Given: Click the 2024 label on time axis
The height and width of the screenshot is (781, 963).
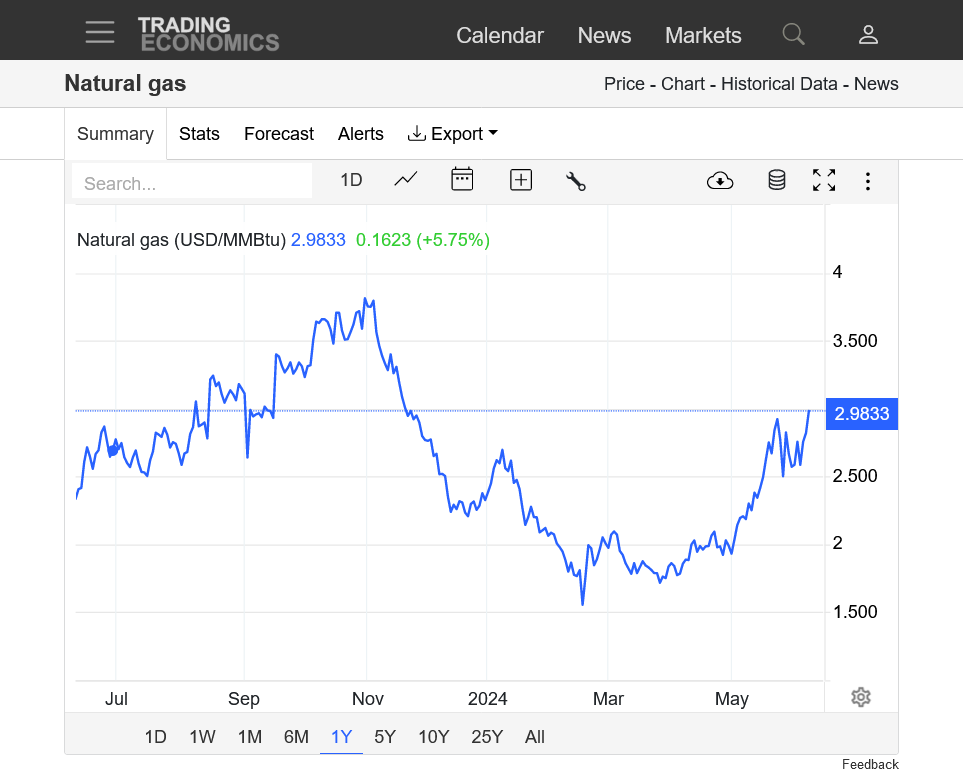Looking at the screenshot, I should 487,699.
